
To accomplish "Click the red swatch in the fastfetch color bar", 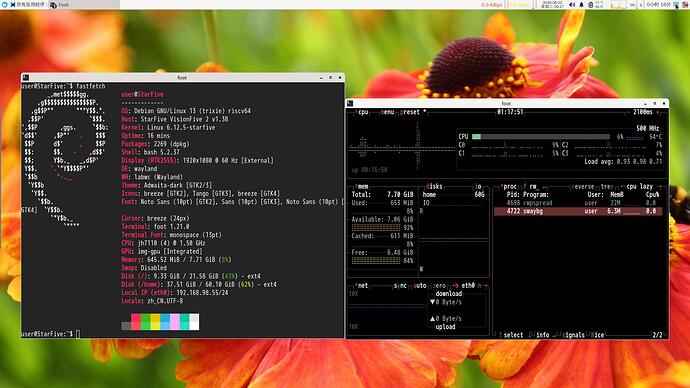I will point(136,322).
